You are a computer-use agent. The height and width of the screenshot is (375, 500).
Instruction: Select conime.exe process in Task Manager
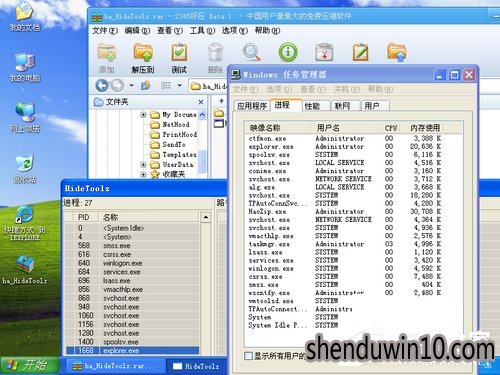click(345, 171)
